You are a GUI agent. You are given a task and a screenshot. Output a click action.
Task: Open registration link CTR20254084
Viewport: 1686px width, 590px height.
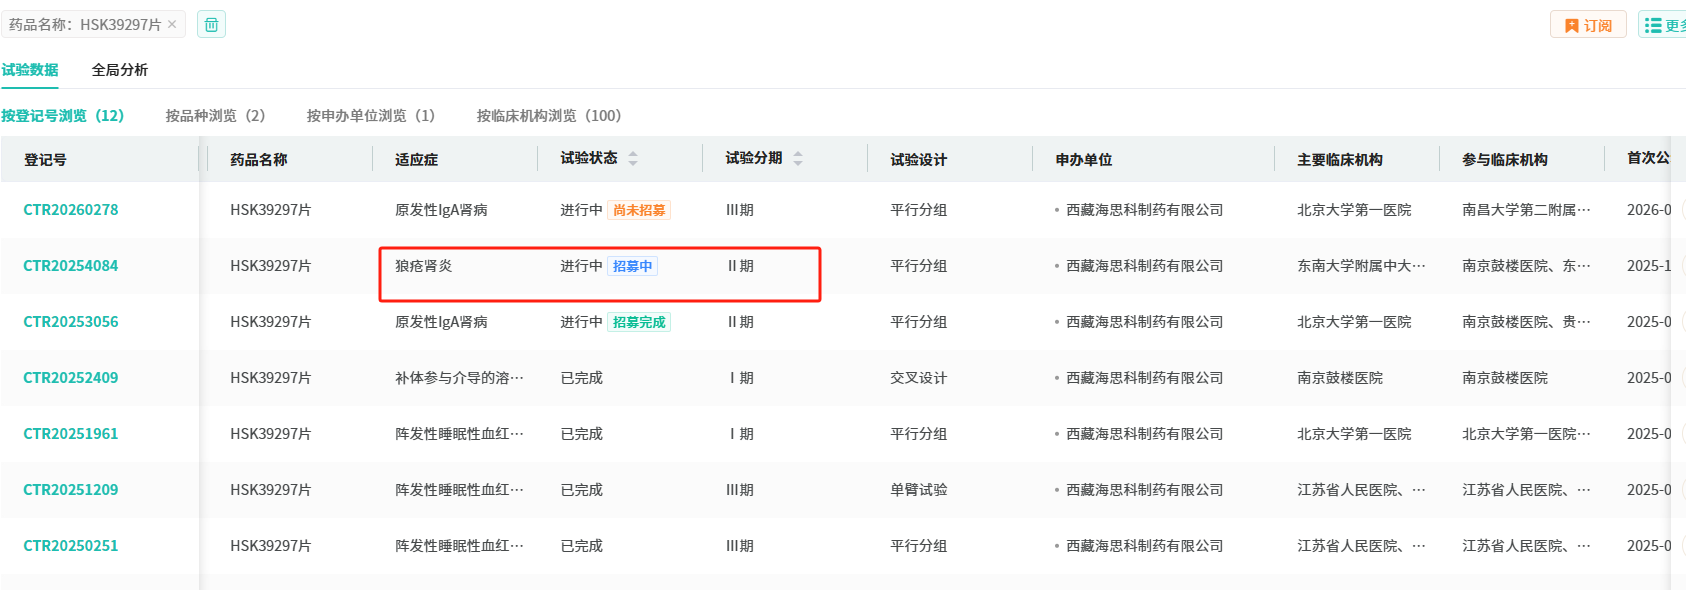coord(71,266)
